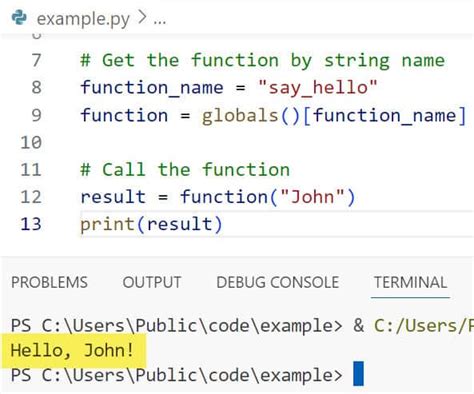This screenshot has height=394, width=474.
Task: Click line number 7 in gutter
Action: point(36,60)
